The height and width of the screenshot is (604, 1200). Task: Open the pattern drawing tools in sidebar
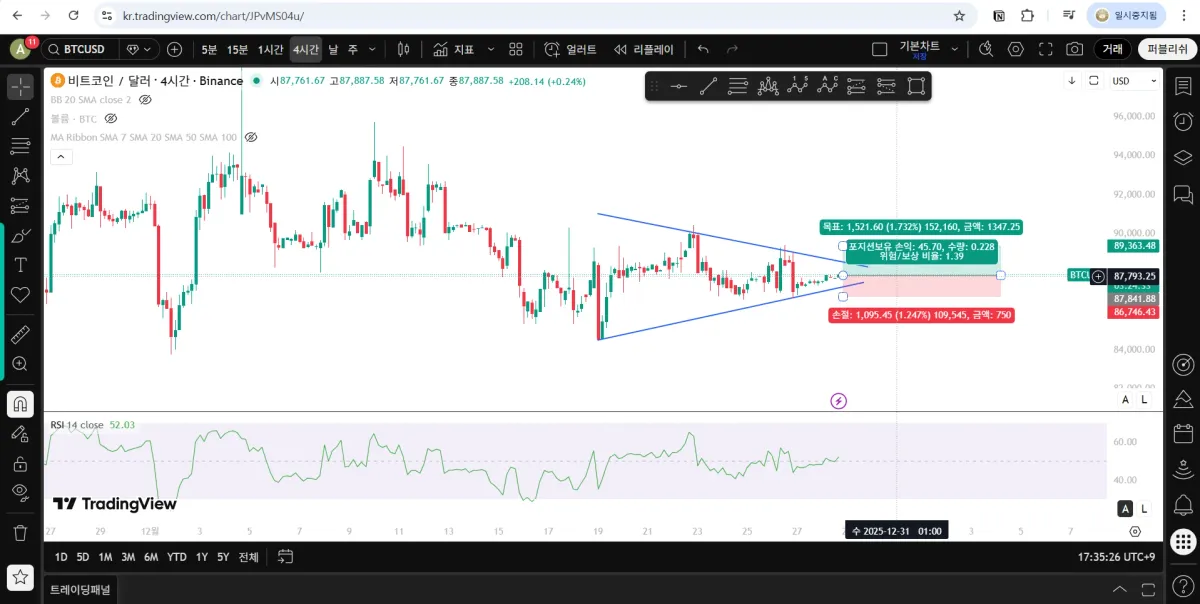coord(20,176)
